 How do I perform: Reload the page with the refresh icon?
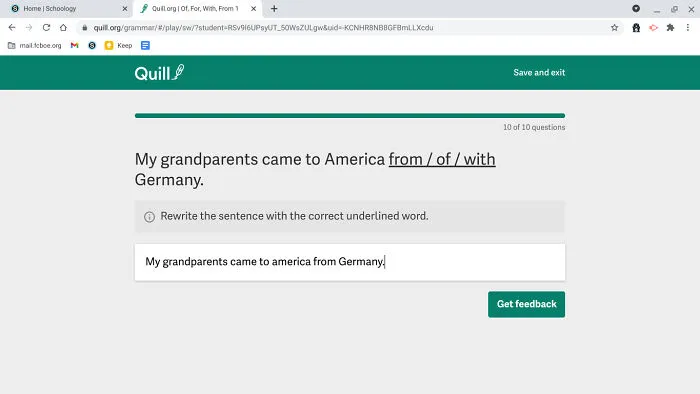[x=46, y=28]
